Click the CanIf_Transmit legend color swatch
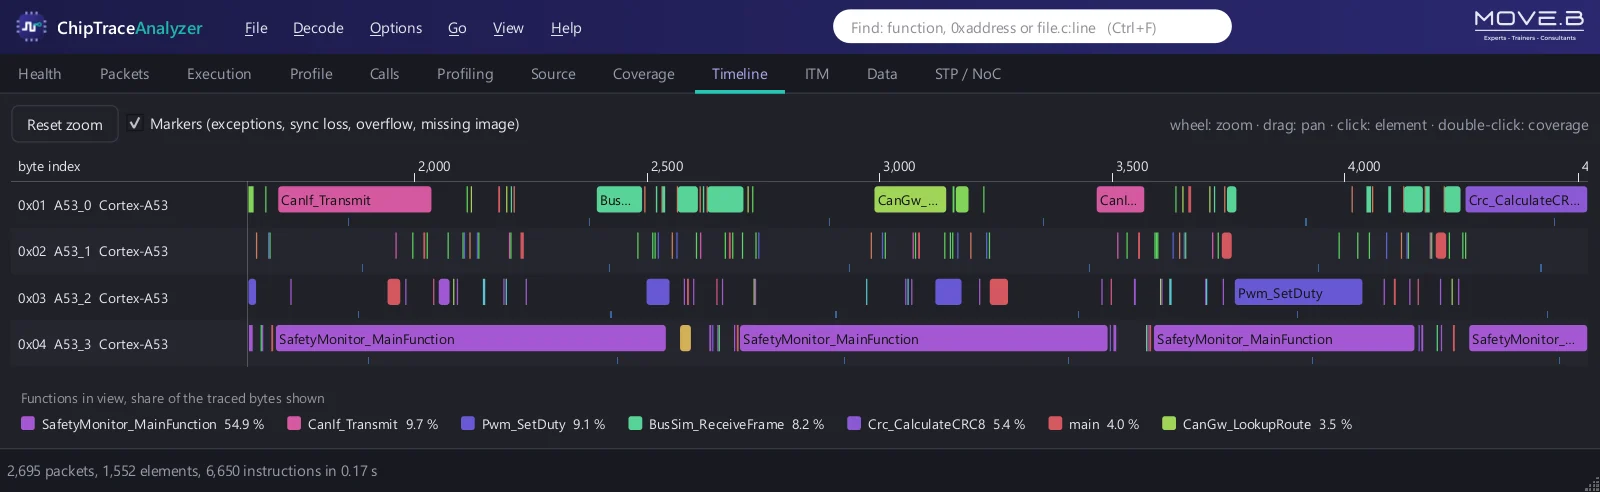Image resolution: width=1600 pixels, height=492 pixels. point(294,423)
